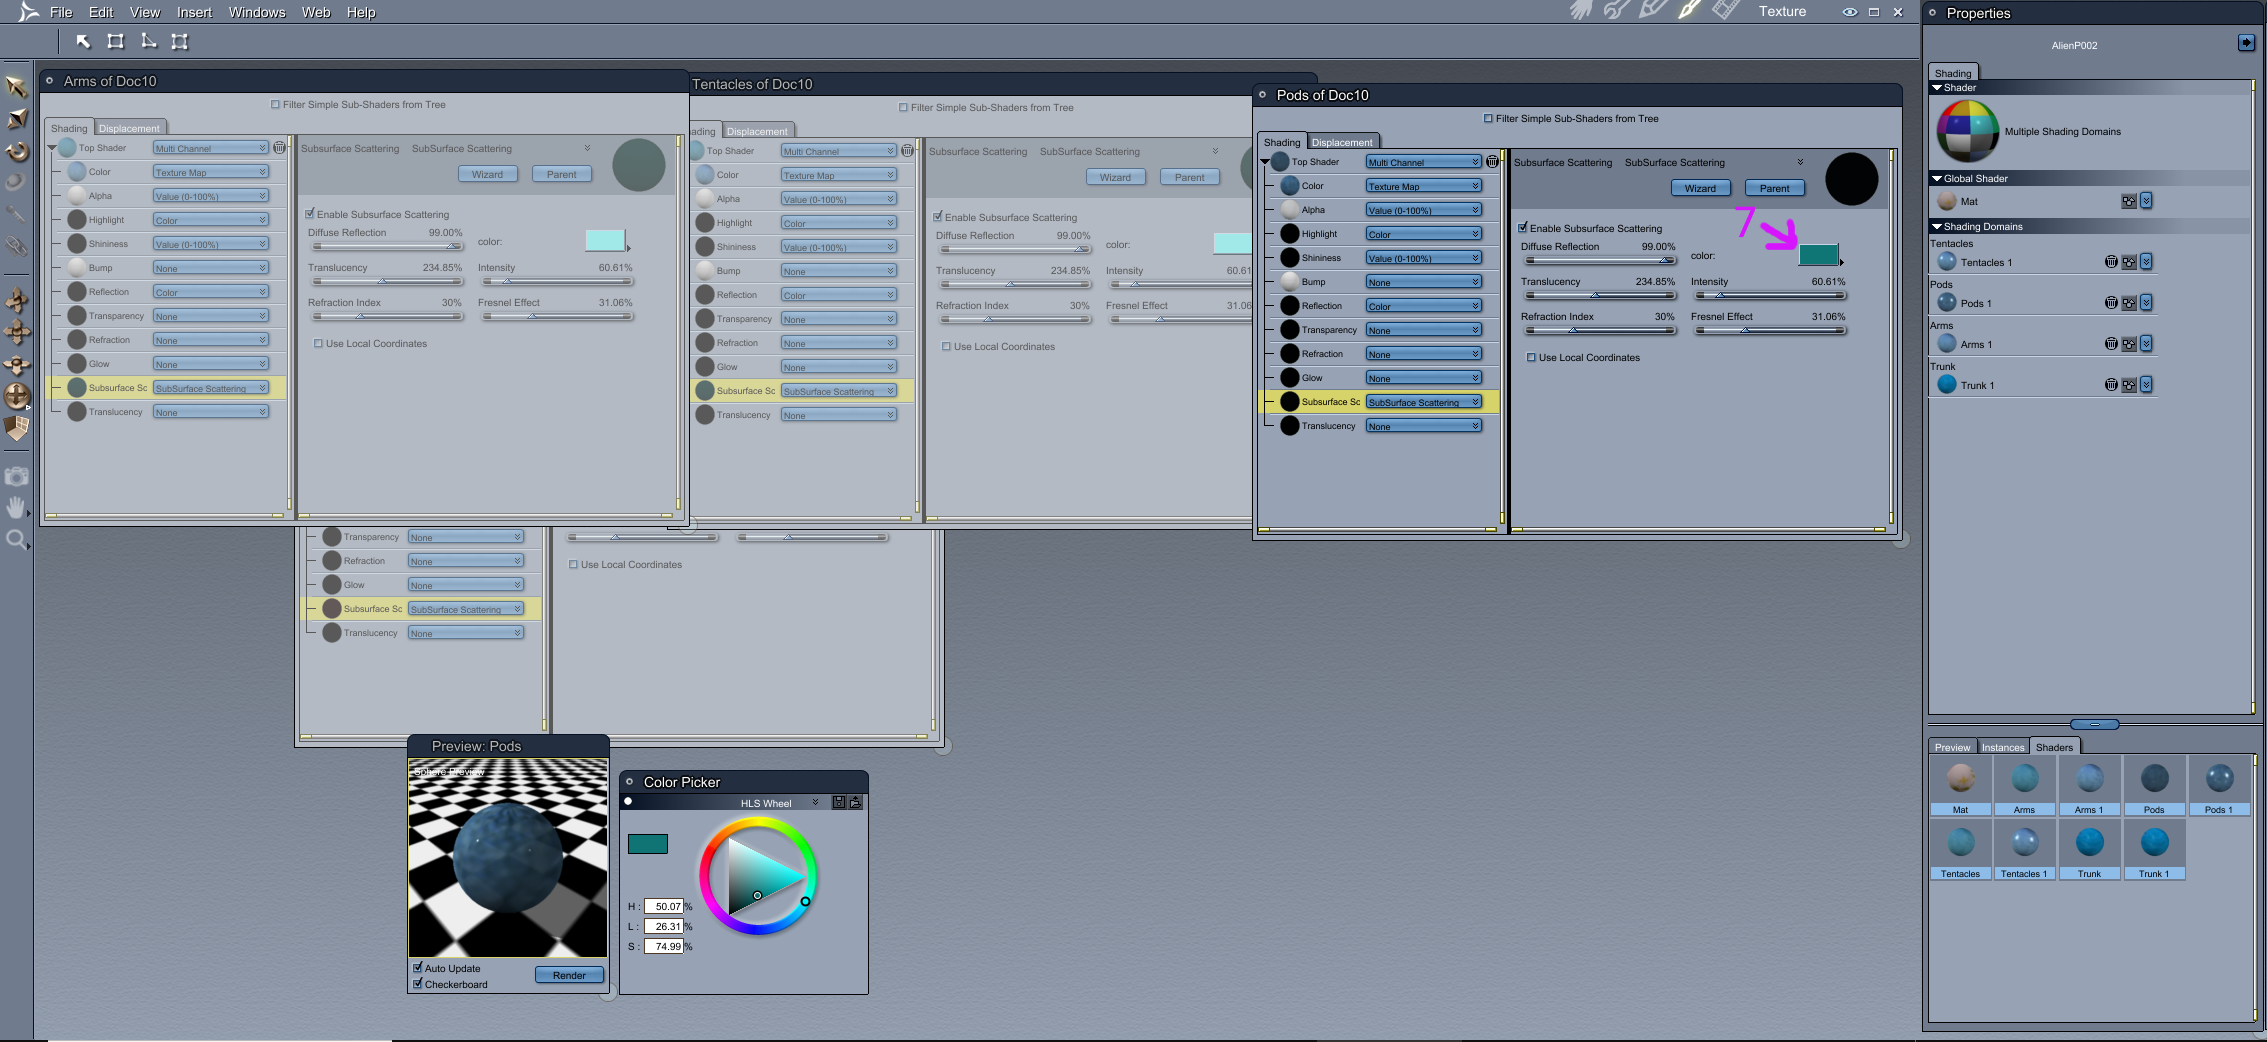Delete the Pods 1 shading domain
Image resolution: width=2267 pixels, height=1042 pixels.
2111,303
